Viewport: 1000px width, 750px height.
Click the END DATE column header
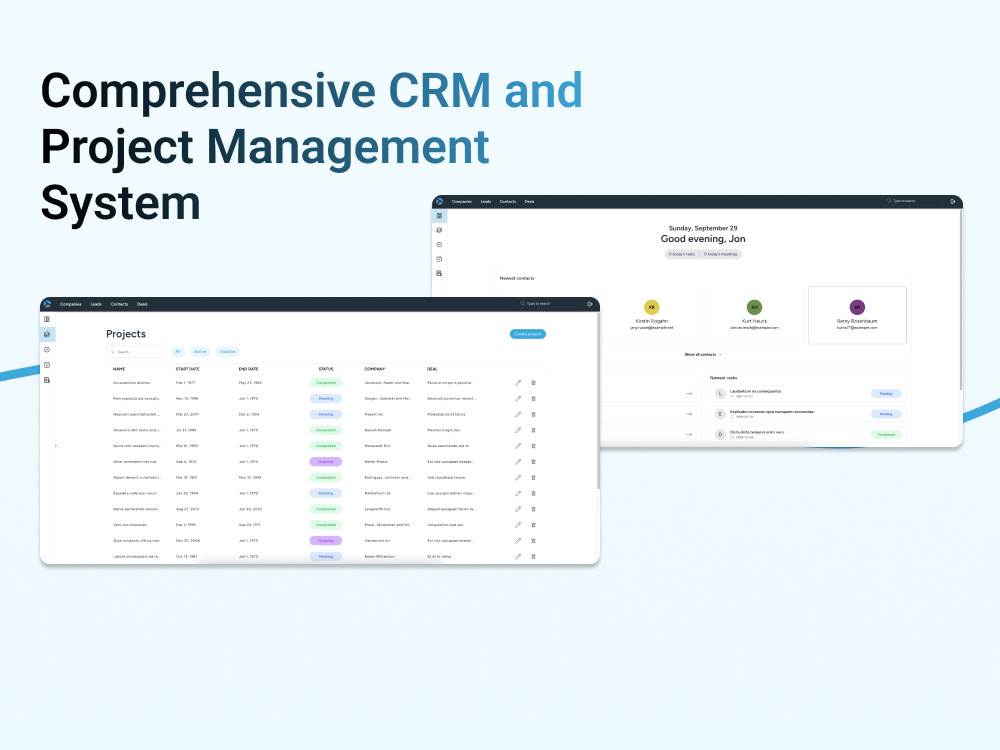[x=249, y=369]
